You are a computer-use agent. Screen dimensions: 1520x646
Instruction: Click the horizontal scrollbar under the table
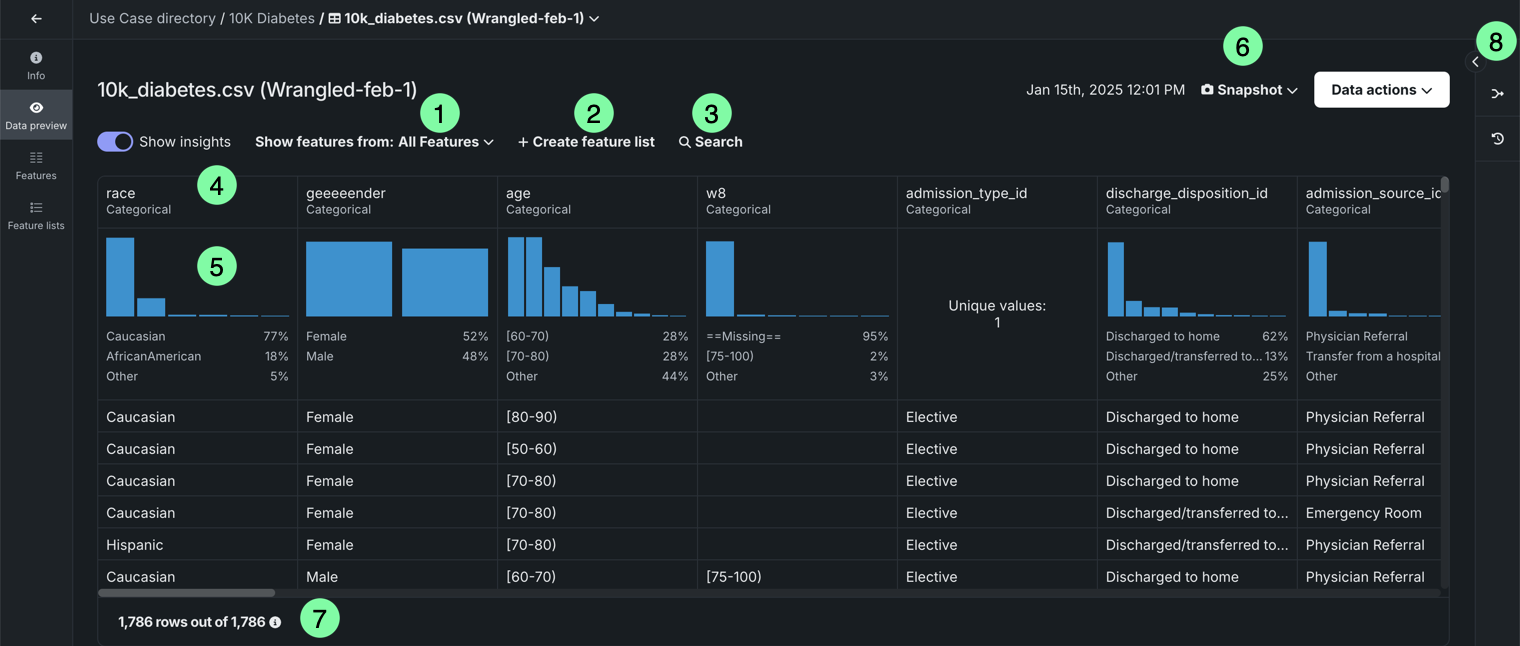point(186,593)
